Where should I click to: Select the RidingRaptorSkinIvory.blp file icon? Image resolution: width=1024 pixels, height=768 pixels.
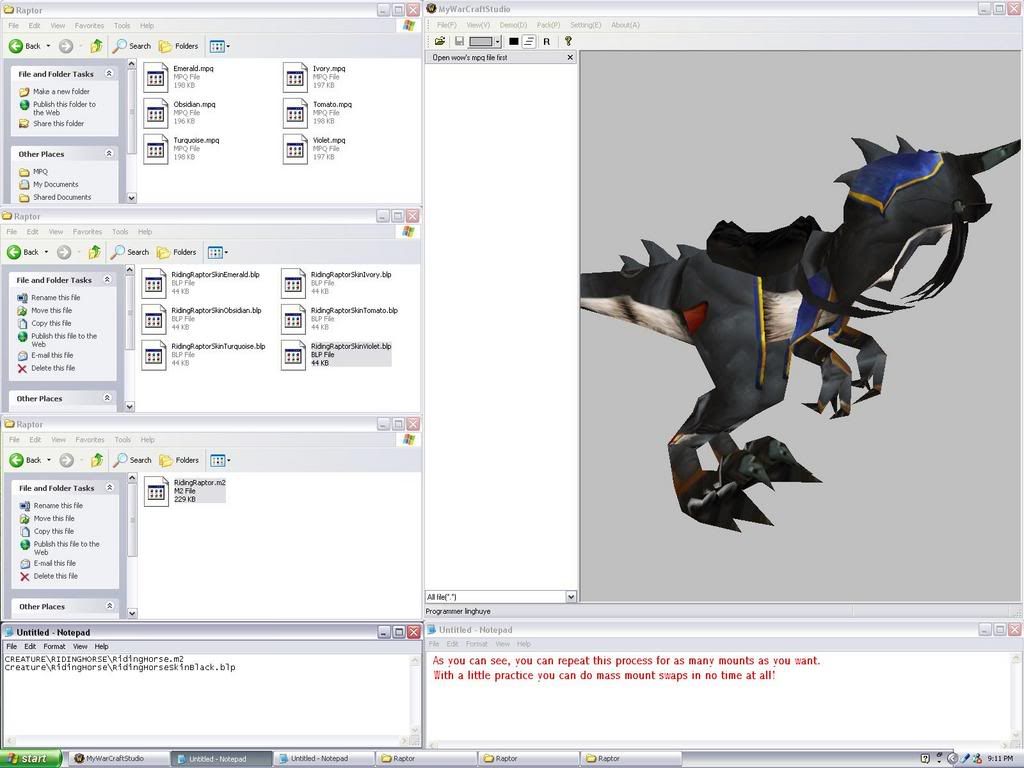tap(293, 284)
